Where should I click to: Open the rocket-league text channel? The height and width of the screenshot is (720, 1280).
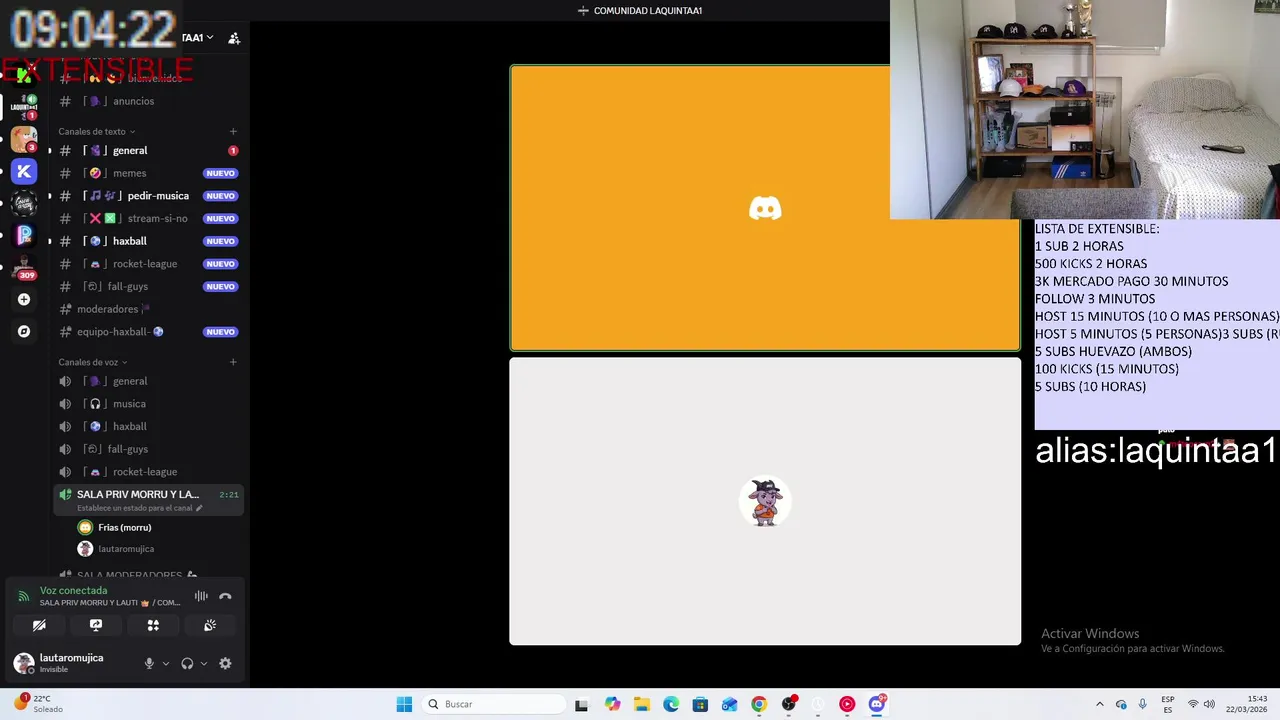click(x=148, y=264)
